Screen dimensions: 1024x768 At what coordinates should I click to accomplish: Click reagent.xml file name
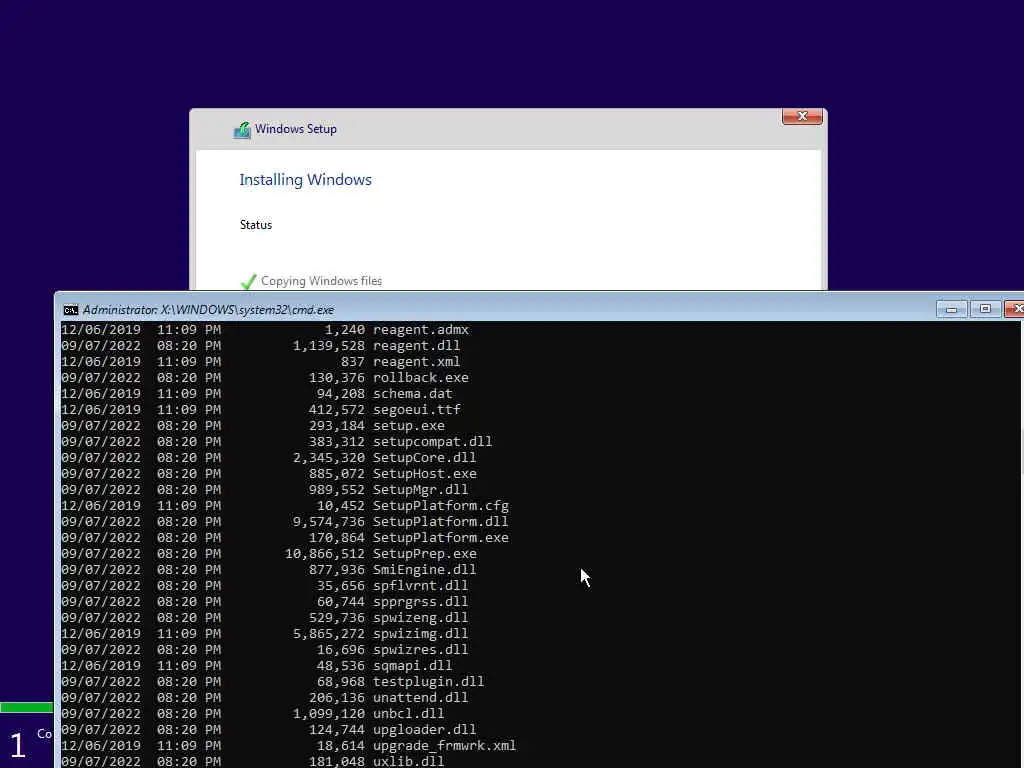417,361
